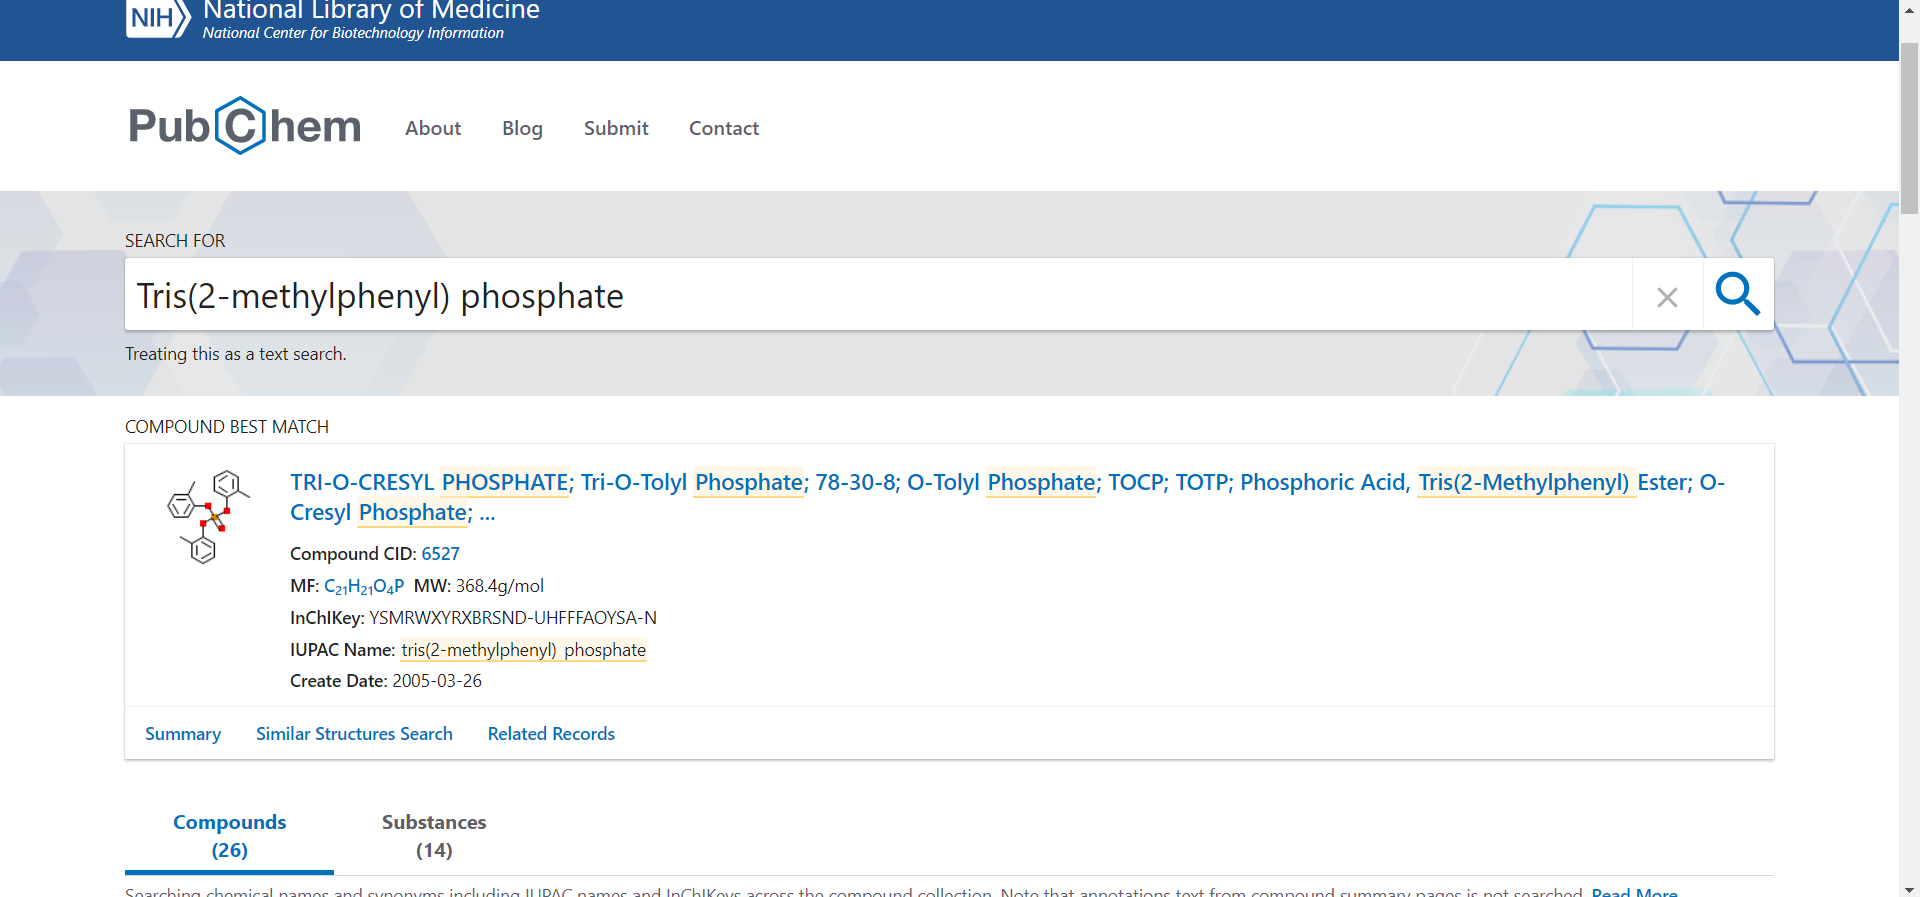Click the Read More link
This screenshot has width=1920, height=897.
click(1634, 891)
